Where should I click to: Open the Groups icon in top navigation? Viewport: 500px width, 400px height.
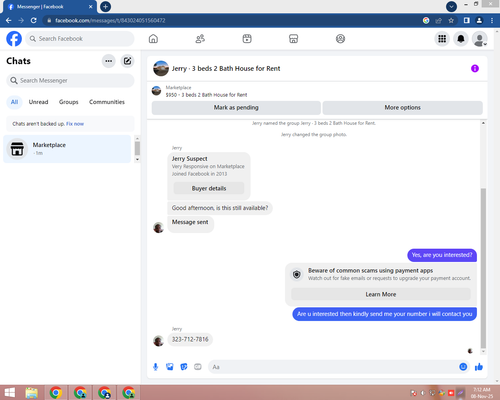point(340,39)
